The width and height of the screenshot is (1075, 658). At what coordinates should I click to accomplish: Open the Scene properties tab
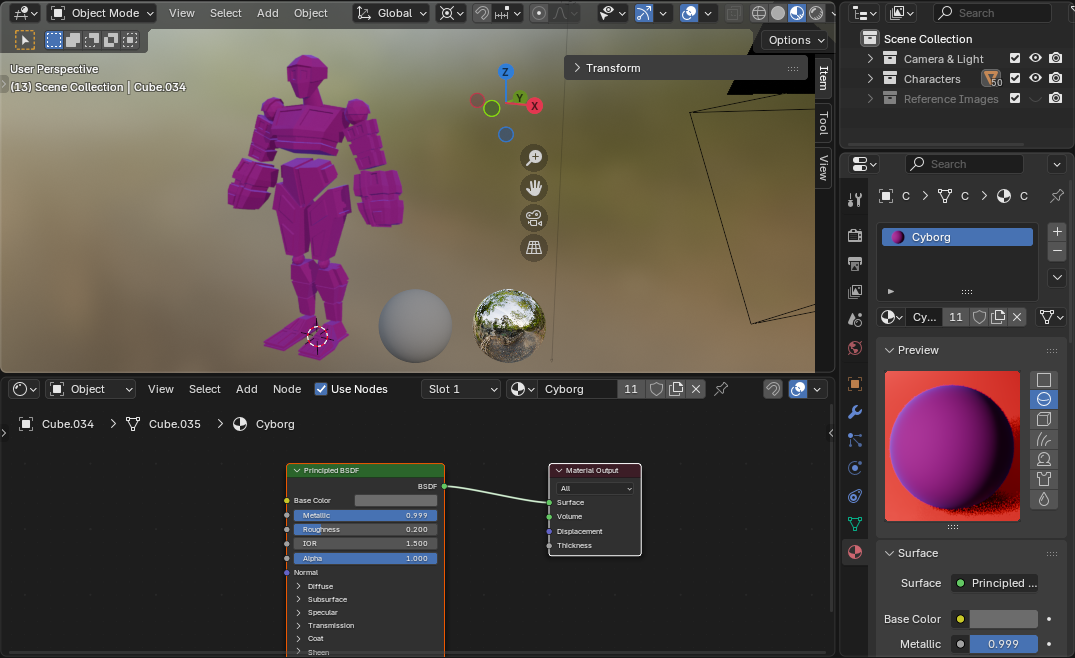point(855,320)
